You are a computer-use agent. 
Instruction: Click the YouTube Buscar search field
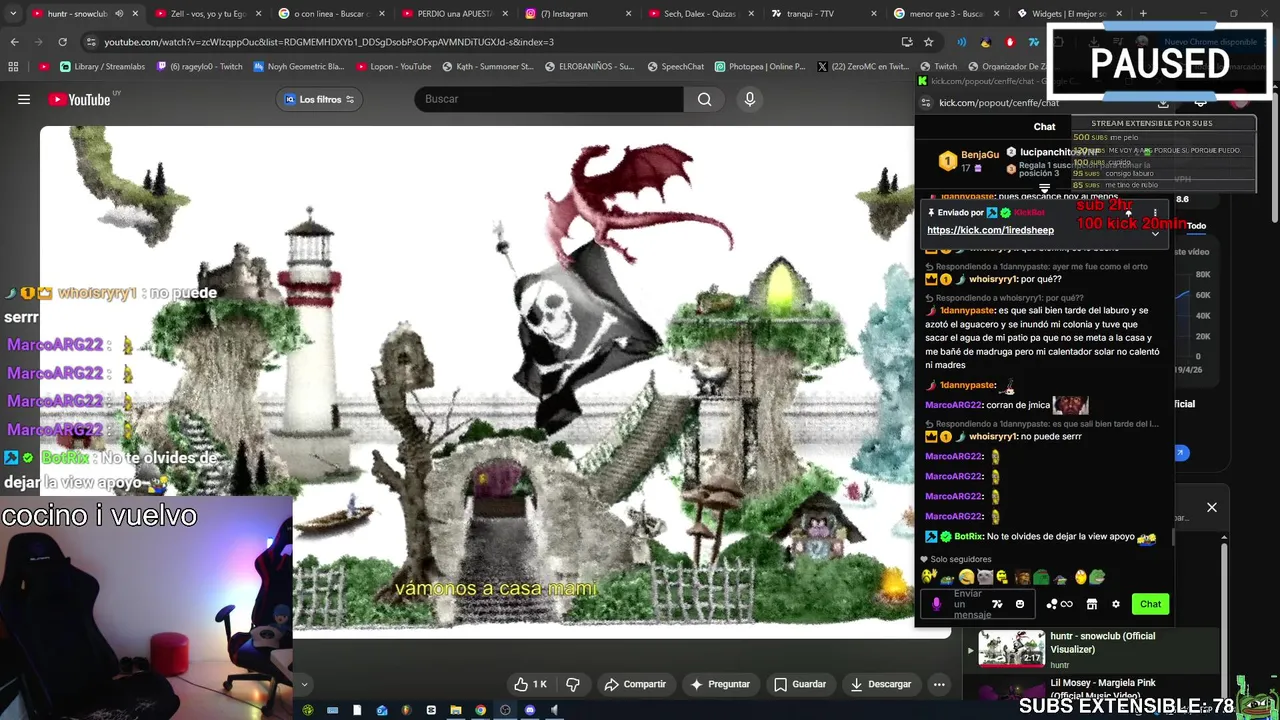coord(549,99)
